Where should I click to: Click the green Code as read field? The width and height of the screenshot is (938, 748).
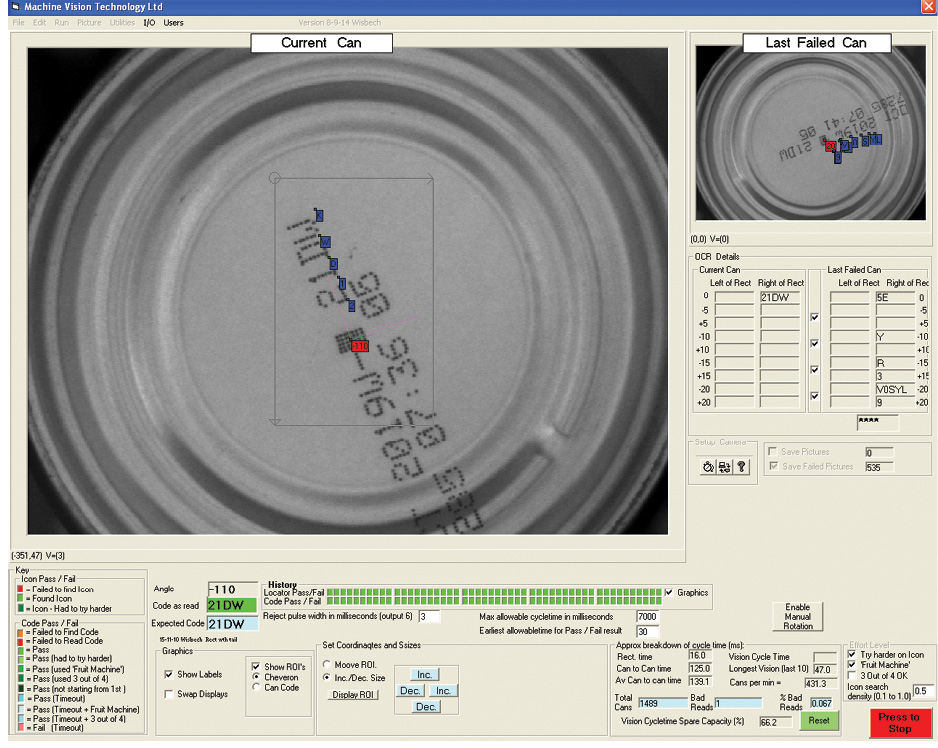pyautogui.click(x=232, y=606)
